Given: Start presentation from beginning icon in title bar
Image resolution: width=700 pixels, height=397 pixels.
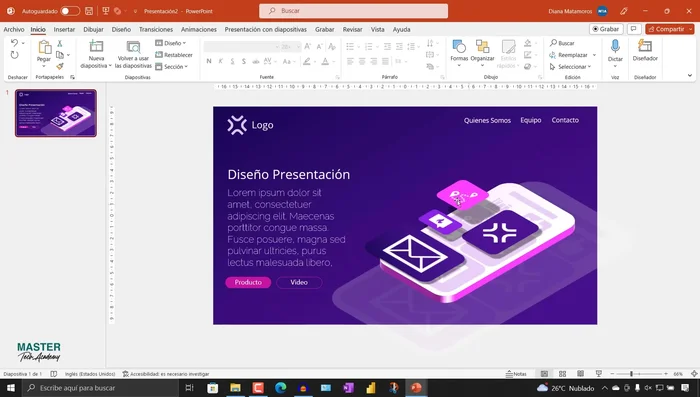Looking at the screenshot, I should [x=106, y=11].
